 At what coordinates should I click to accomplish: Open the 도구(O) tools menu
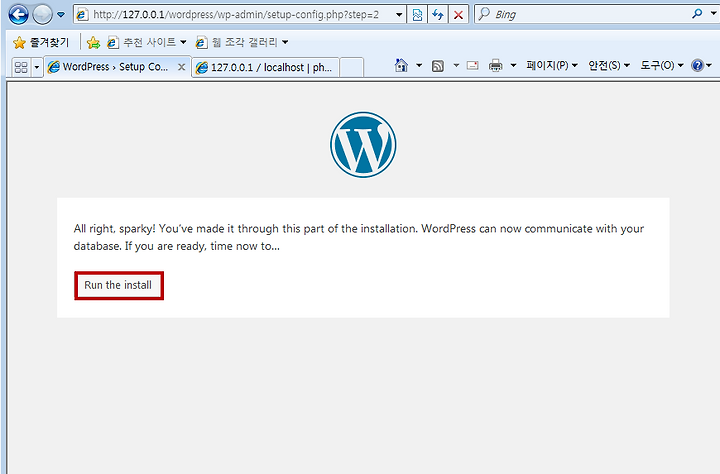coord(662,66)
